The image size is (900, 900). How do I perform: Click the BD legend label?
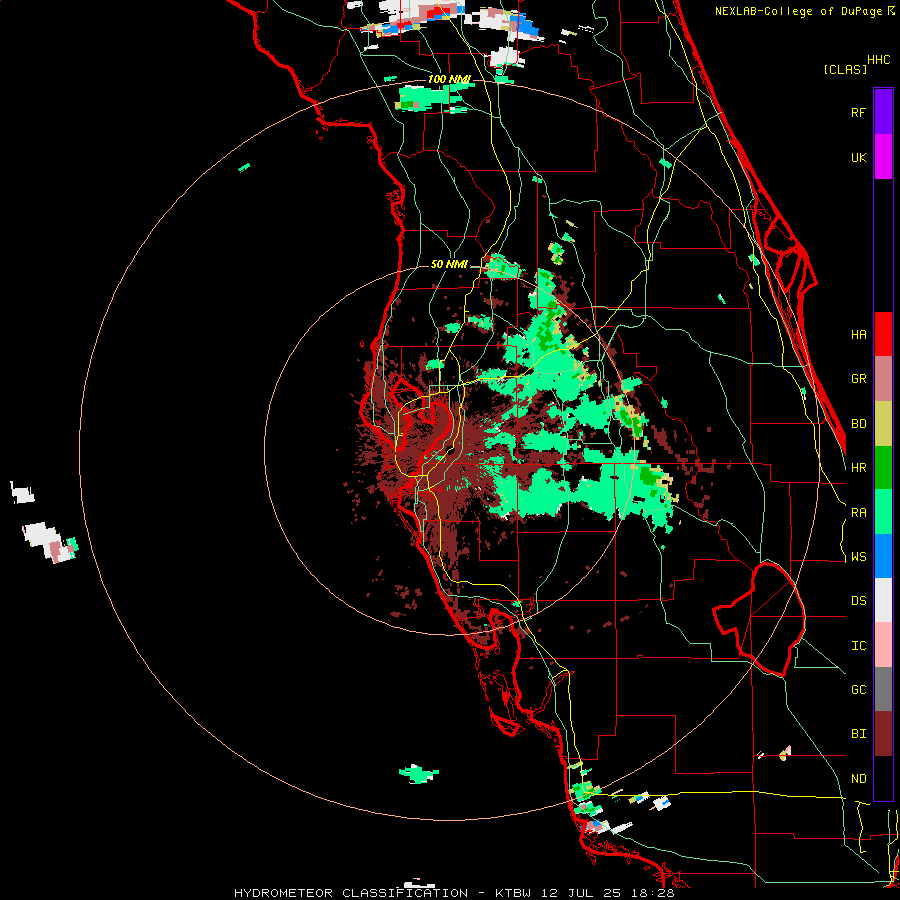click(858, 424)
